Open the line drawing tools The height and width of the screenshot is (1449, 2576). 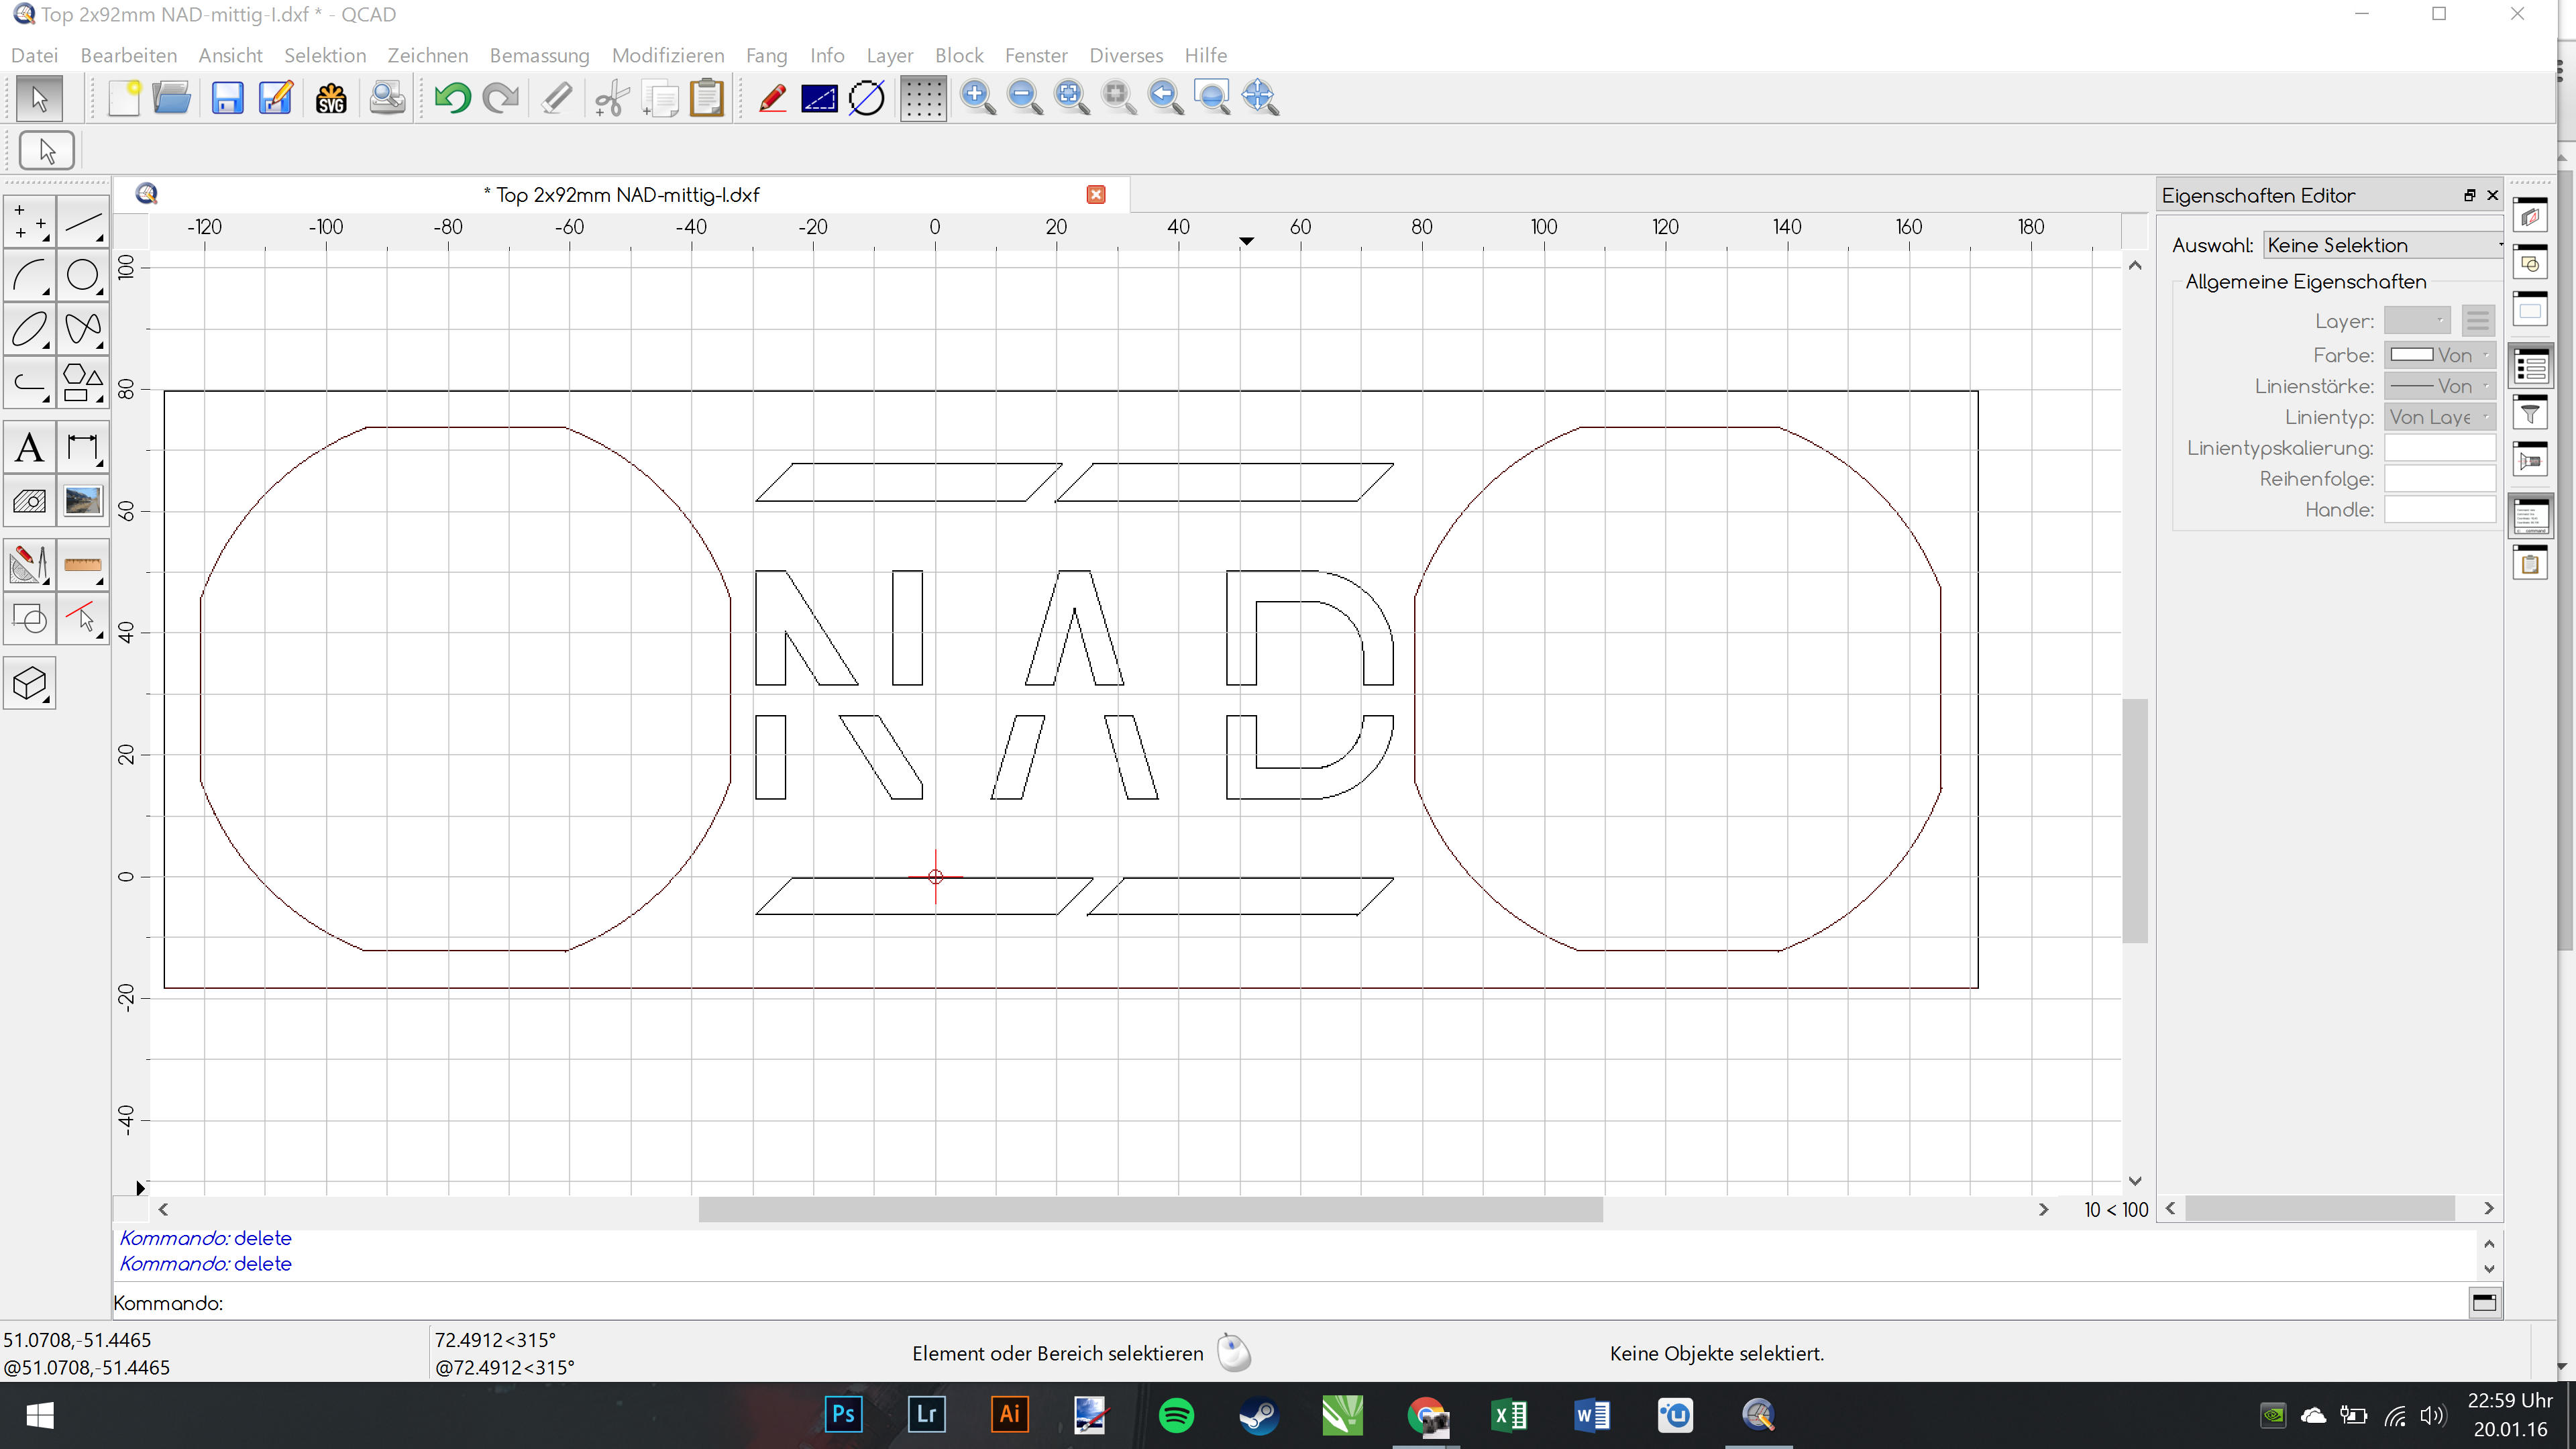(x=83, y=222)
